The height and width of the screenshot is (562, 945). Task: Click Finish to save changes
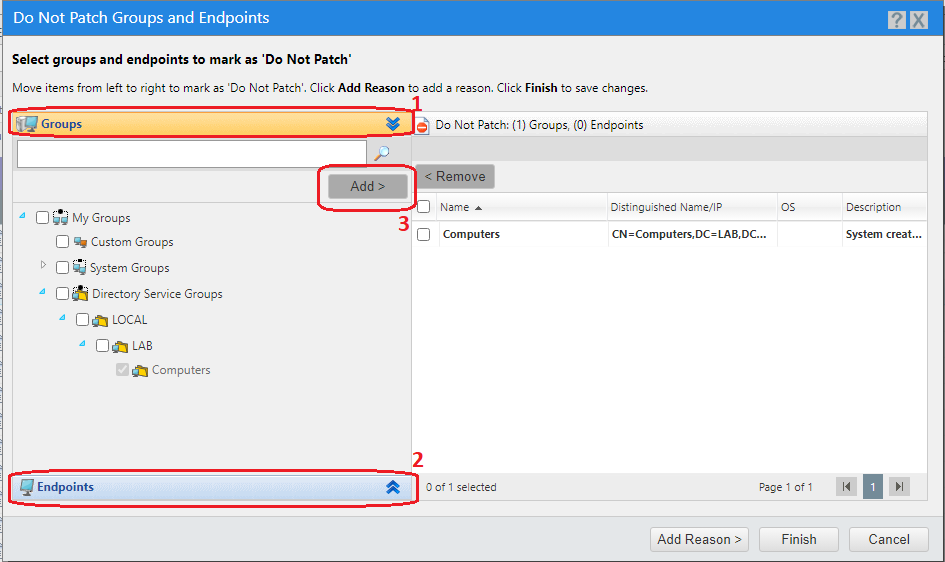coord(799,539)
